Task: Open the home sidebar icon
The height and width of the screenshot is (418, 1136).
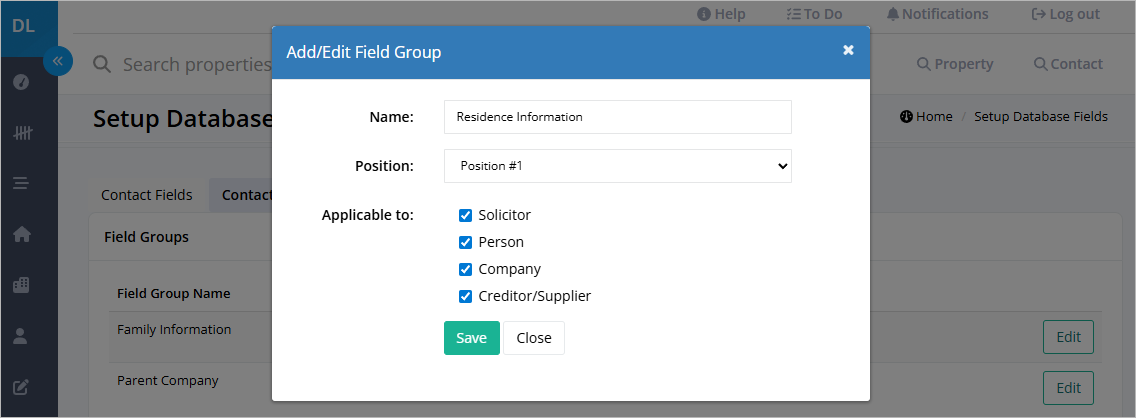Action: click(x=22, y=234)
